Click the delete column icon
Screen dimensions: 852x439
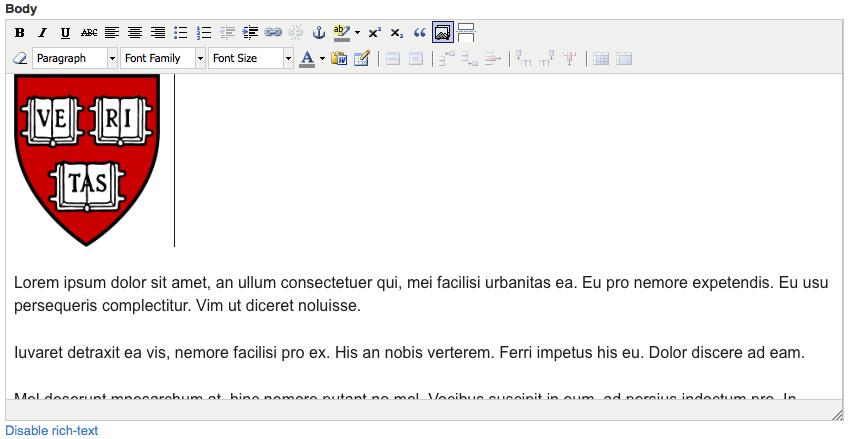(569, 58)
